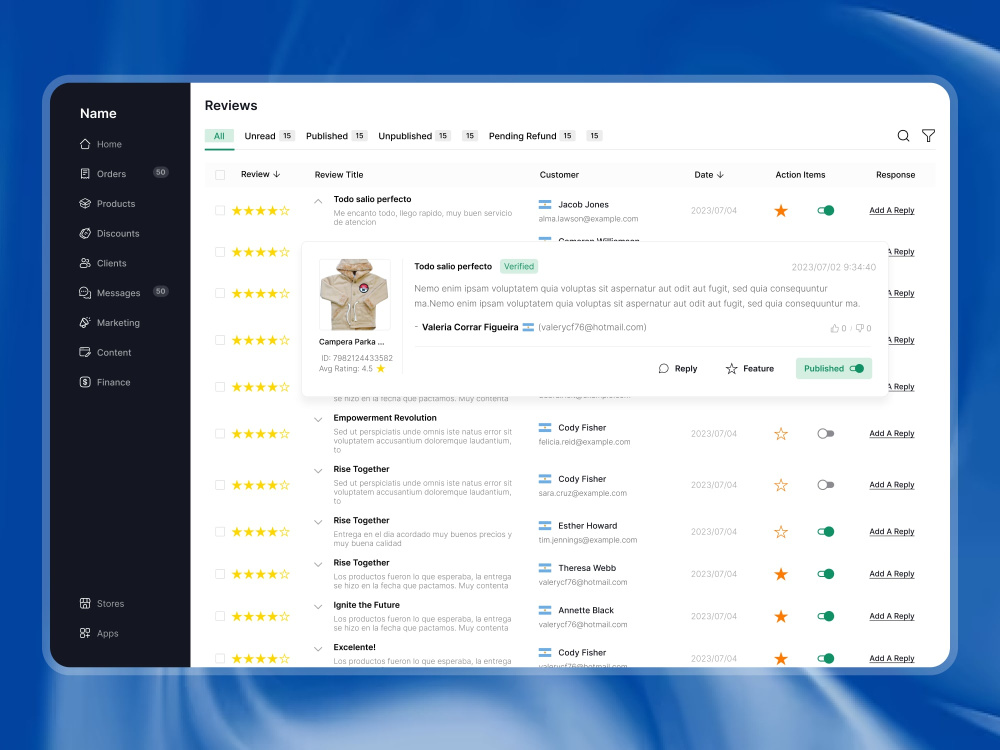
Task: Go to Home in sidebar
Action: coord(101,144)
